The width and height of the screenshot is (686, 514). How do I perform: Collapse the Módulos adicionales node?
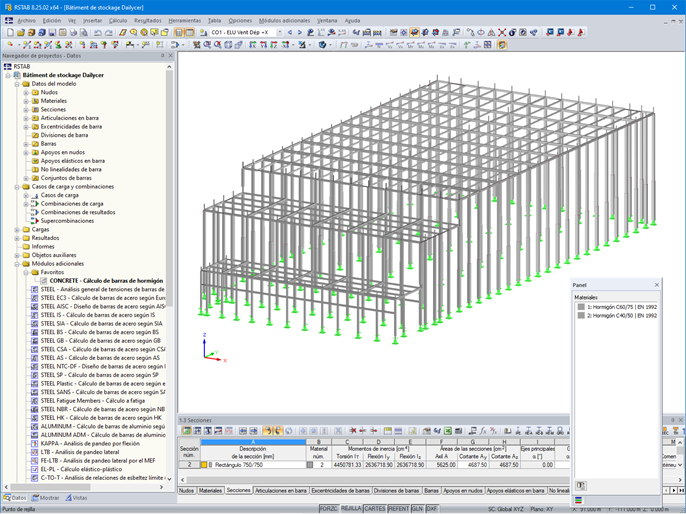pos(17,264)
